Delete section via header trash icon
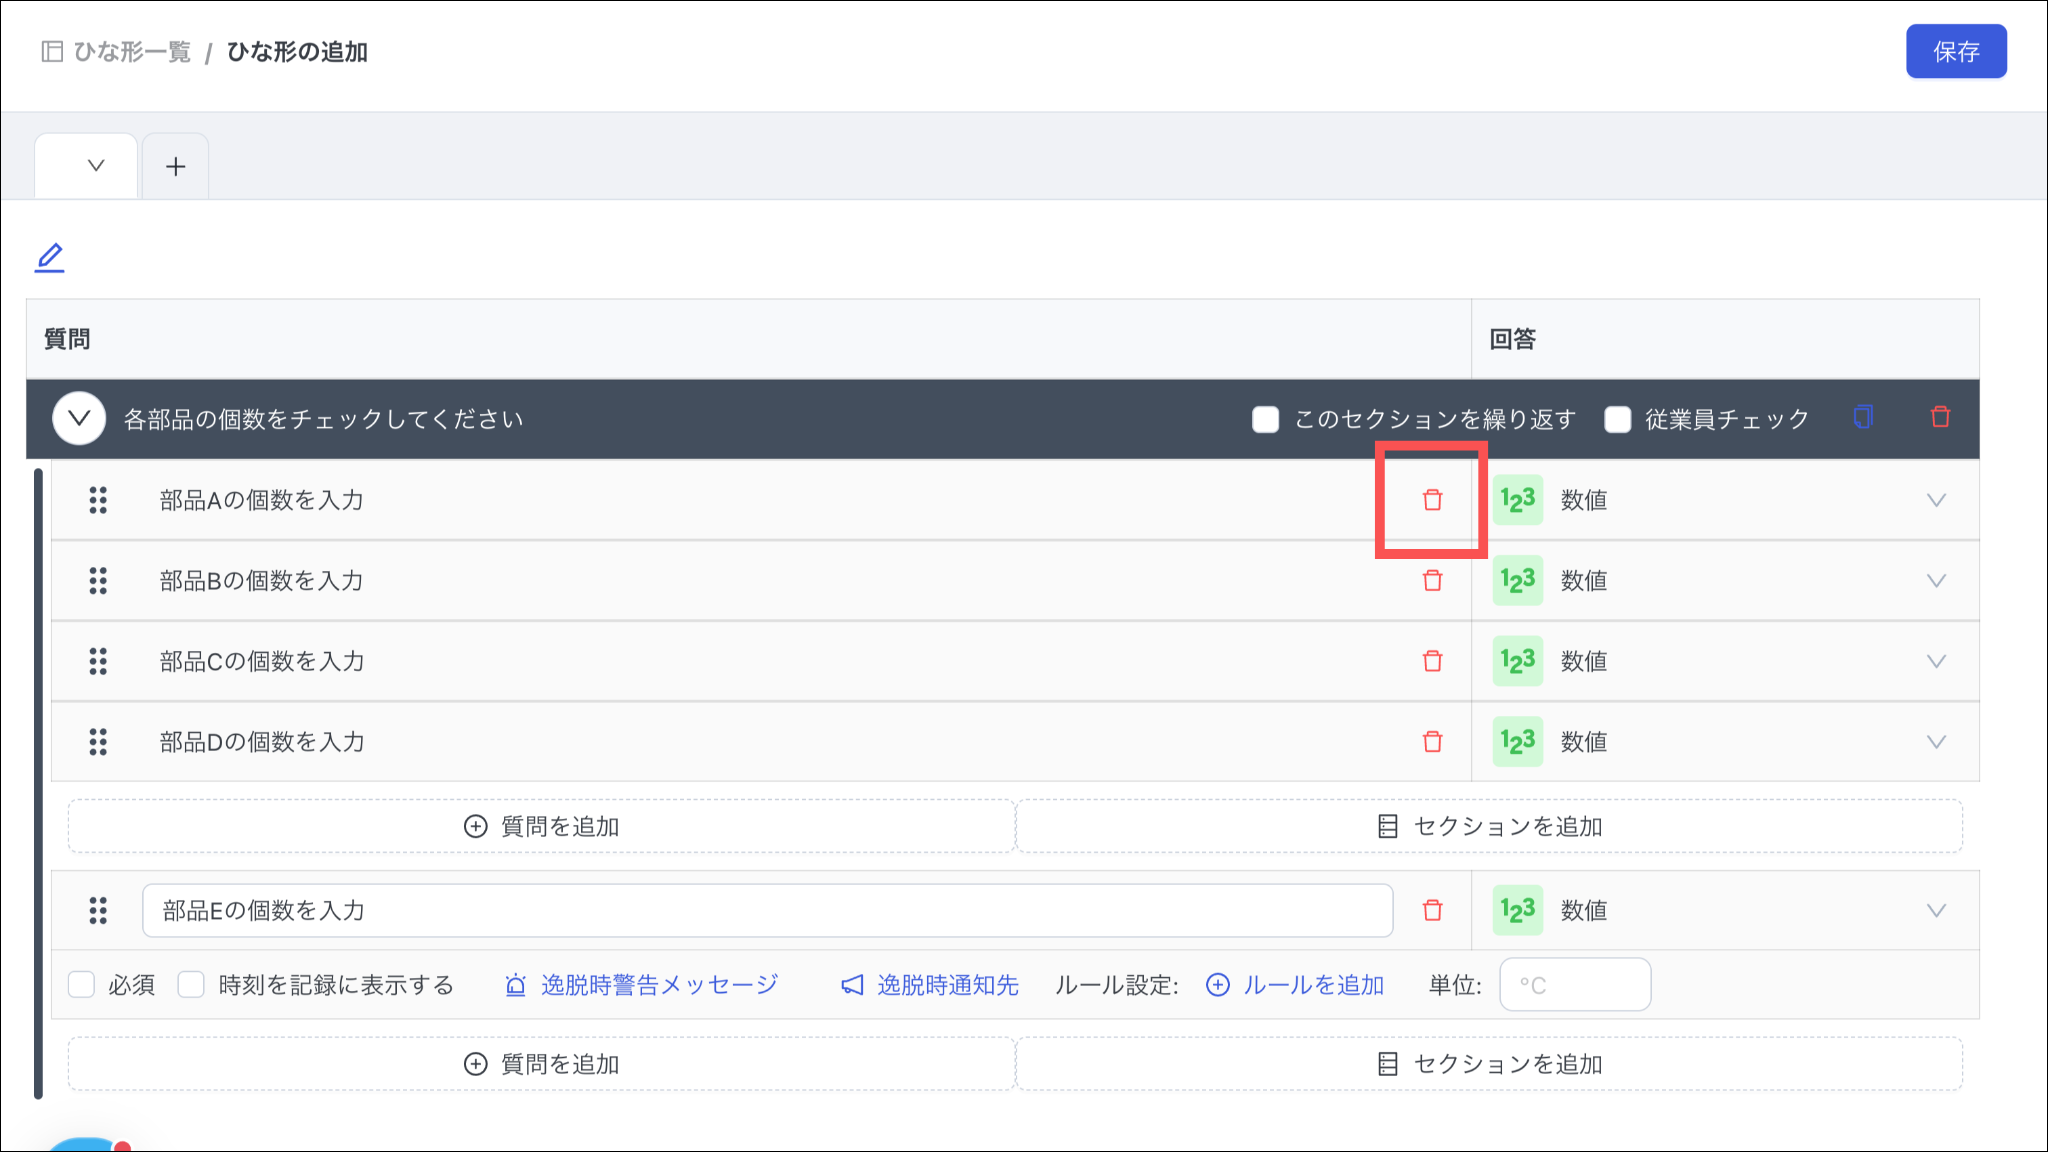 tap(1940, 417)
